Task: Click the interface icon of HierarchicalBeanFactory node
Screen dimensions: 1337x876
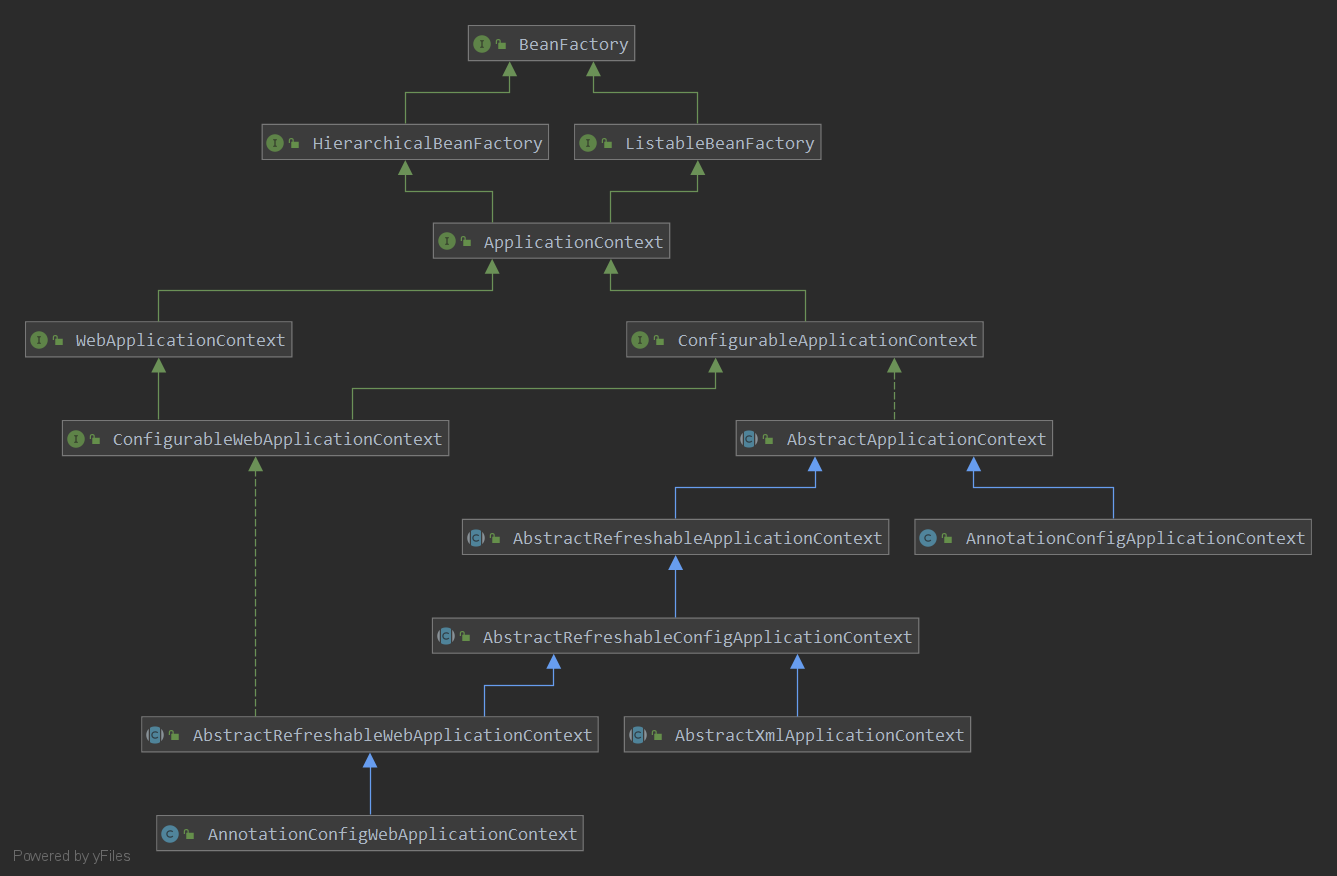Action: click(276, 143)
